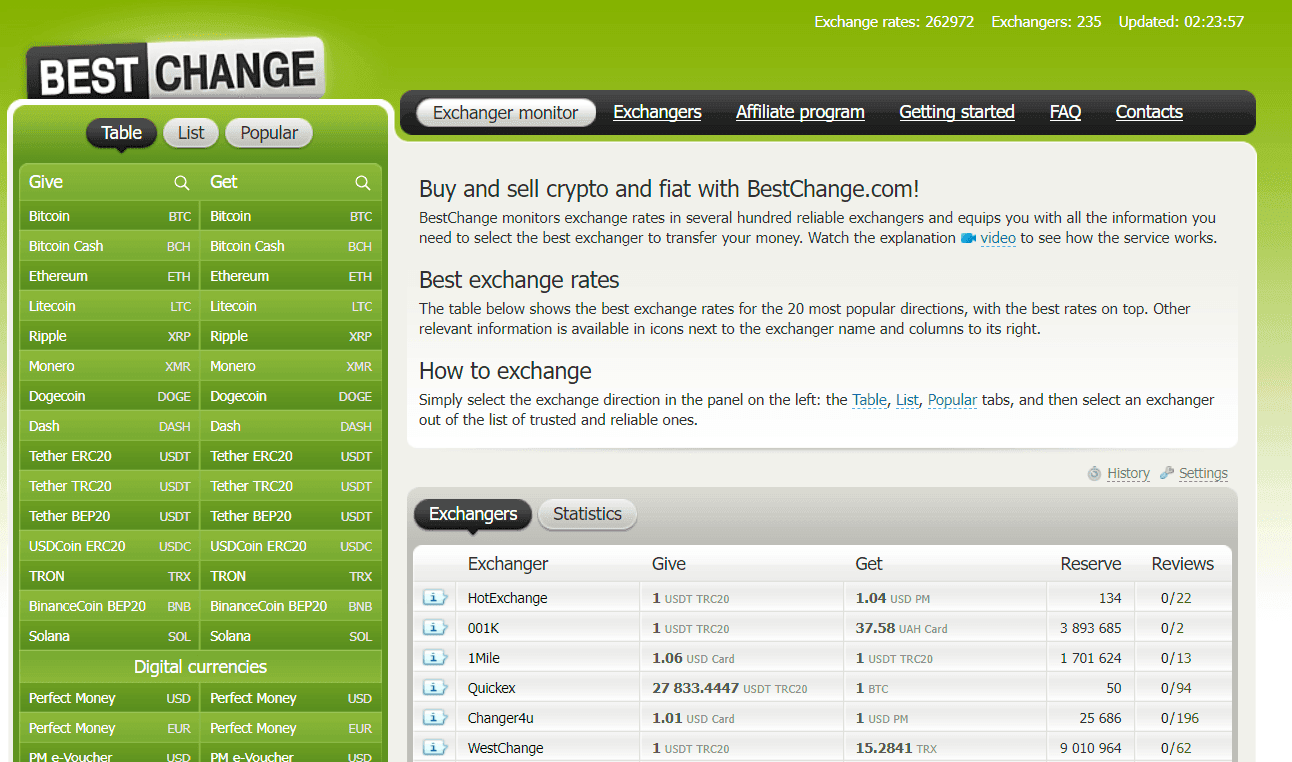1292x762 pixels.
Task: Click the info icon for Changer4u
Action: 435,718
